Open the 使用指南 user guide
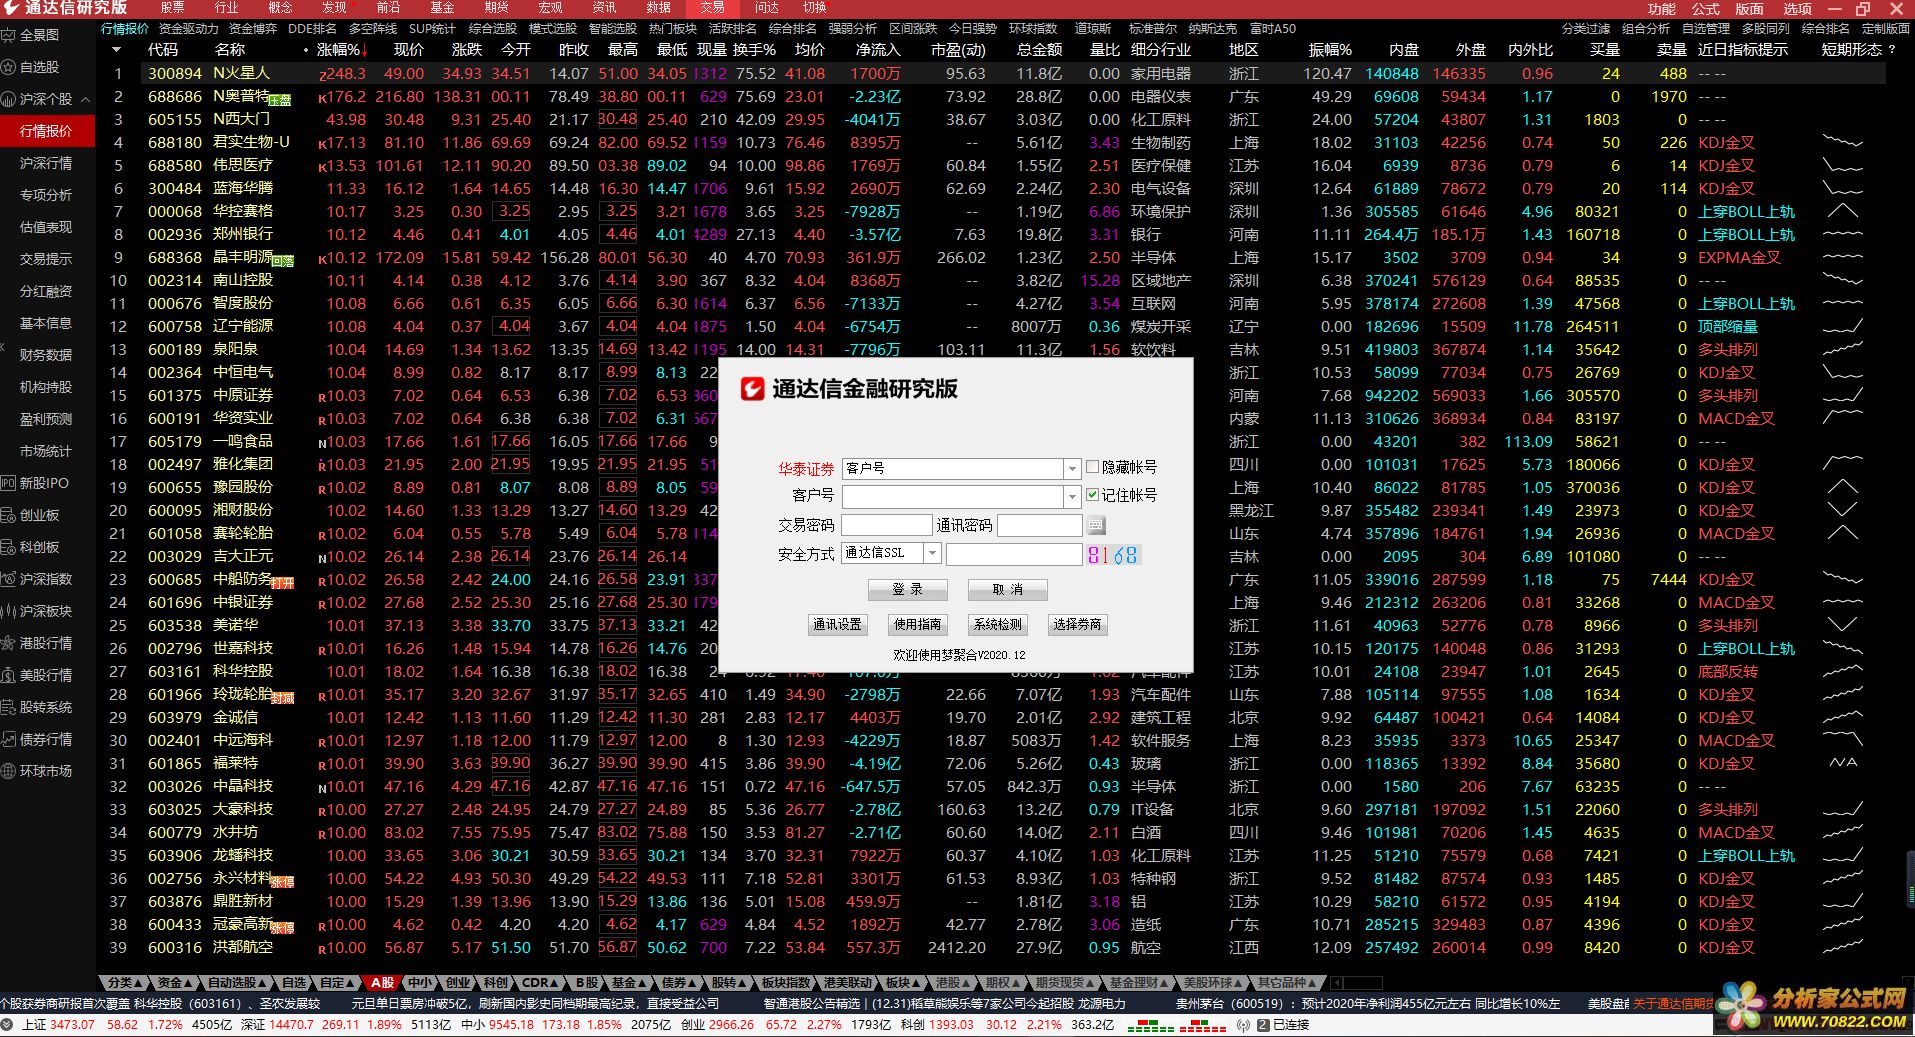This screenshot has width=1915, height=1037. [917, 624]
